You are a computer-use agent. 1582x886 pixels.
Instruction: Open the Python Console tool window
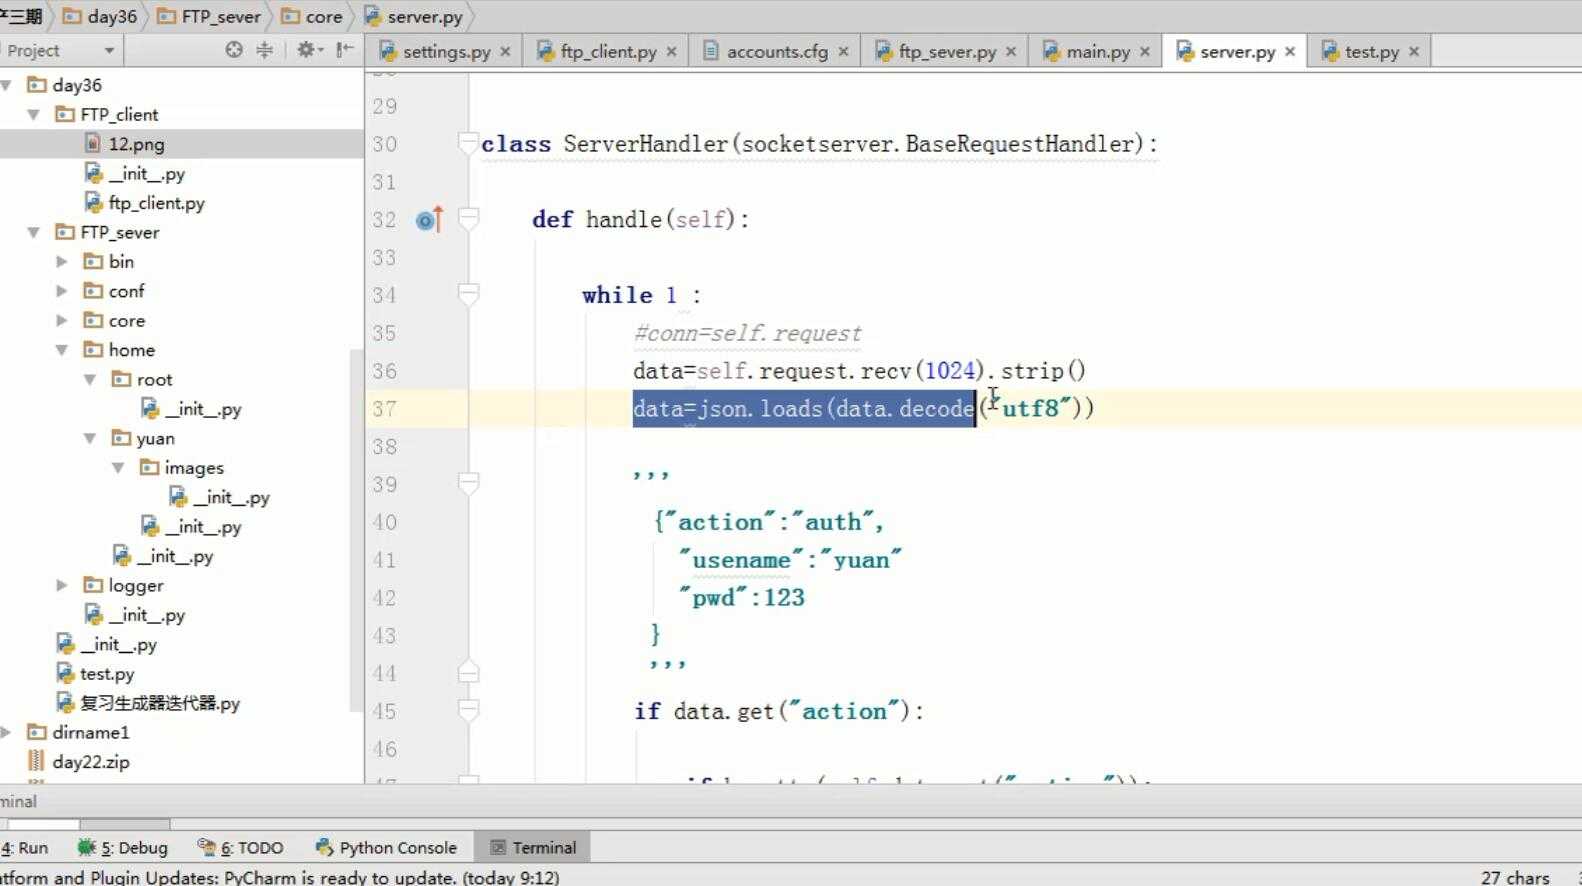[386, 847]
